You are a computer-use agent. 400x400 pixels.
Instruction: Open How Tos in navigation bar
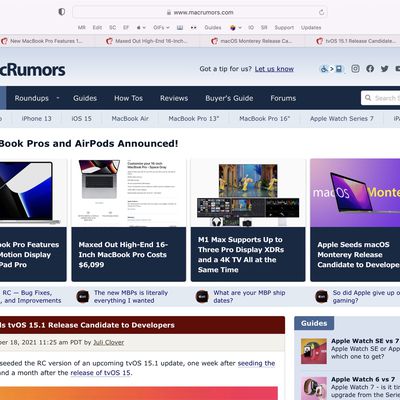click(x=128, y=98)
